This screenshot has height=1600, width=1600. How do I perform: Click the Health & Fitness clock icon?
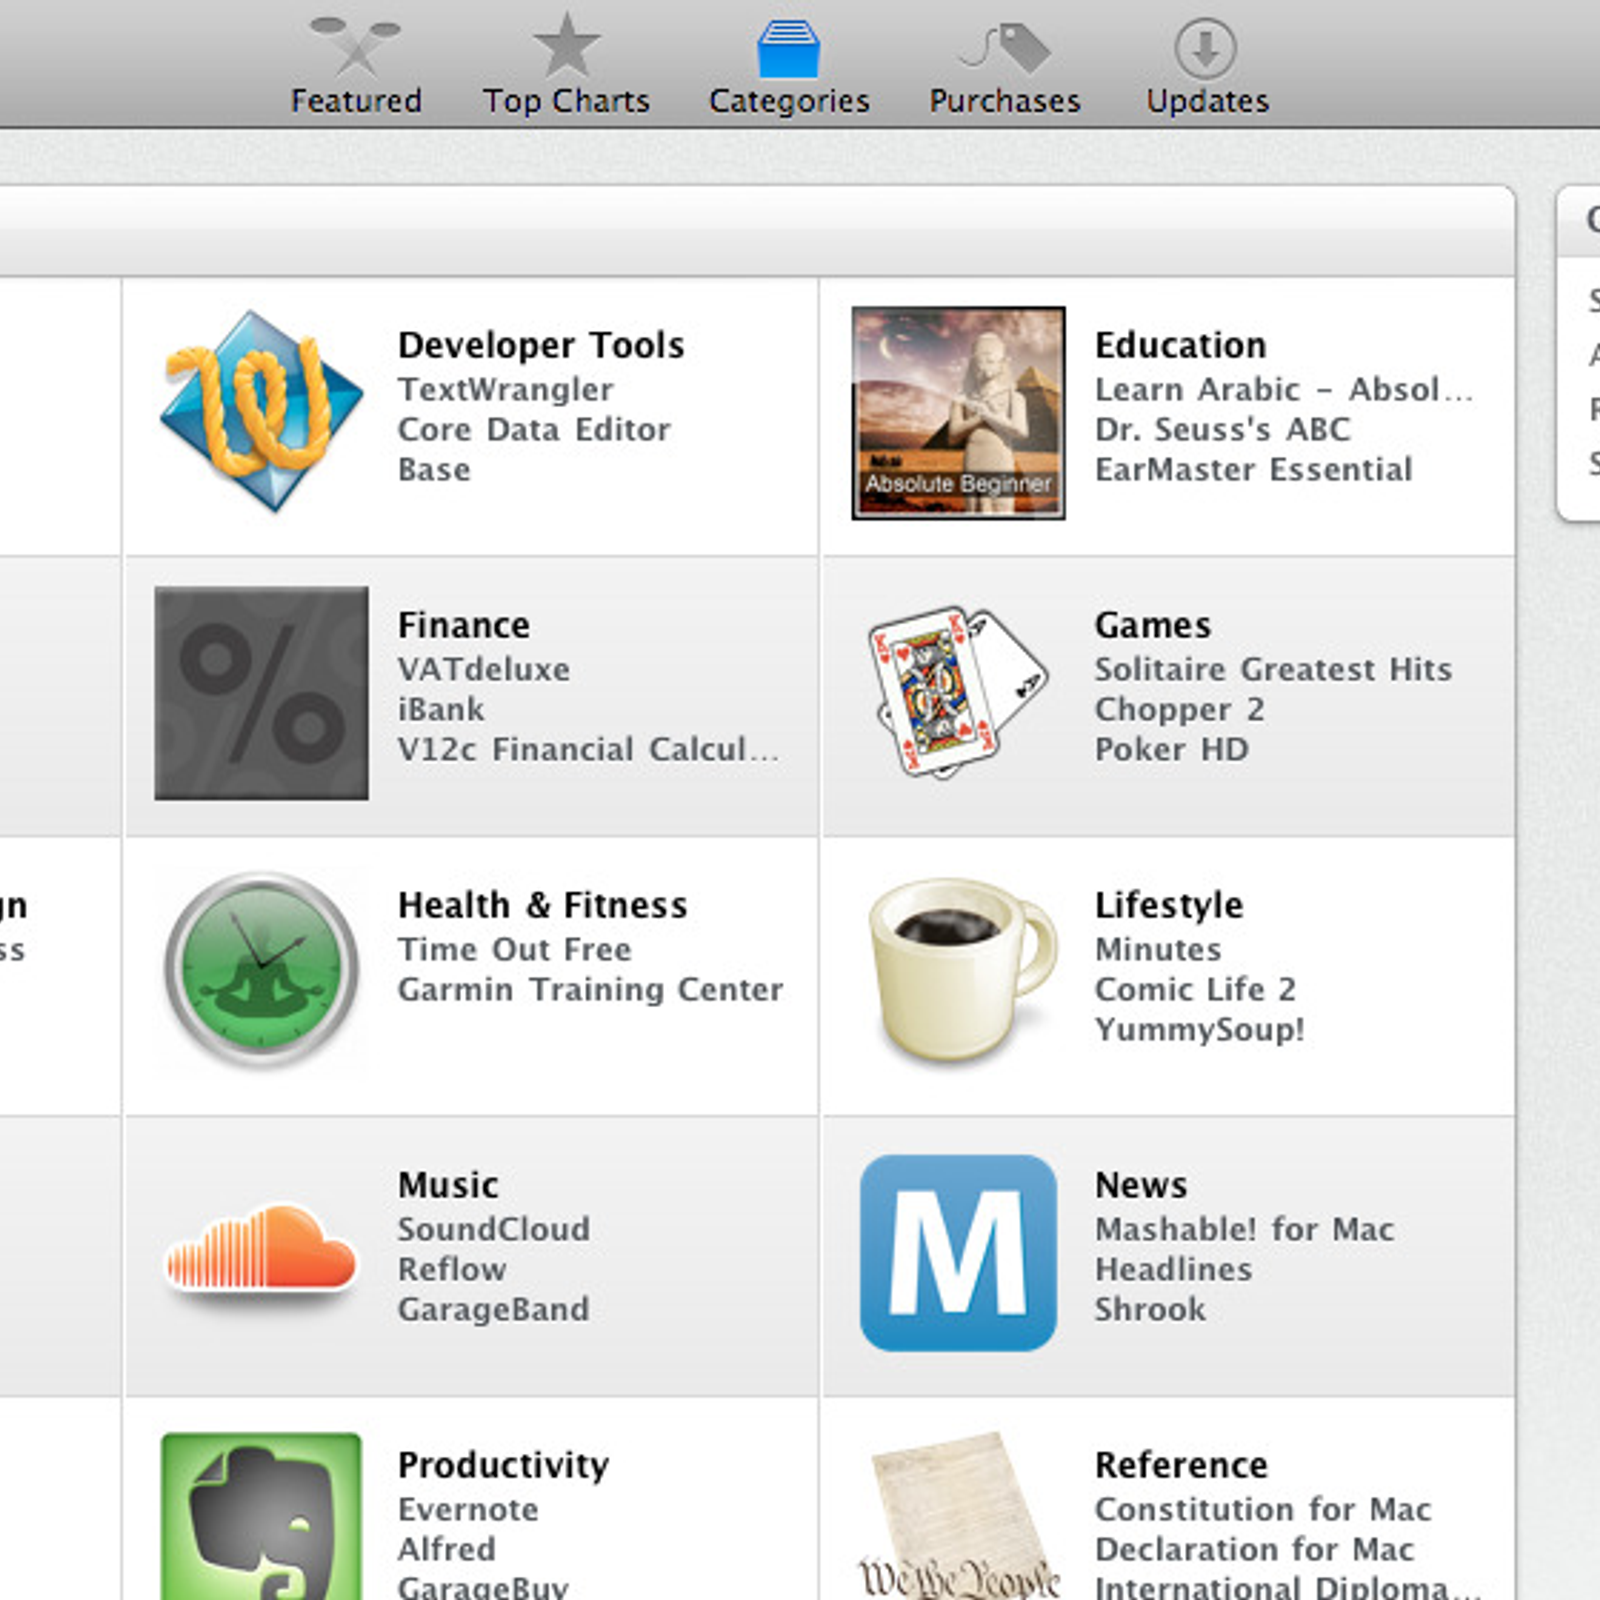click(262, 968)
